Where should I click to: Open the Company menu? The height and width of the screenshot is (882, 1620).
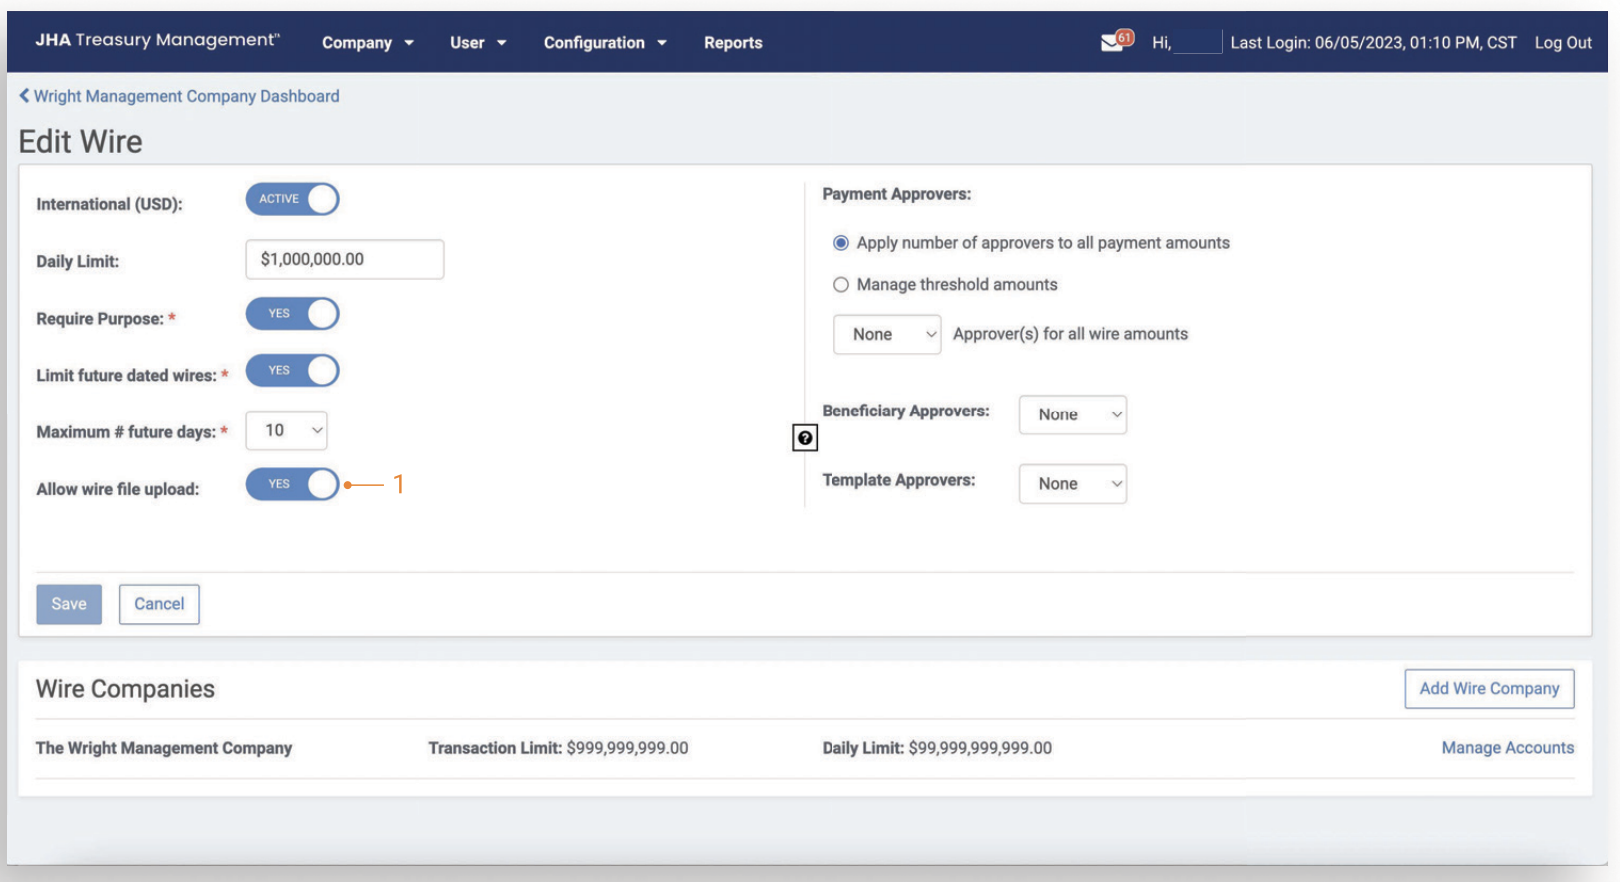(367, 43)
